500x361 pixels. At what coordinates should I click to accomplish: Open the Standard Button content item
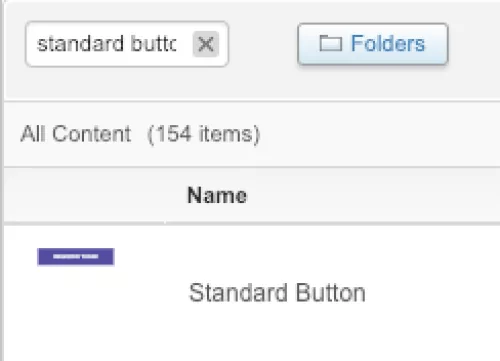(x=277, y=293)
